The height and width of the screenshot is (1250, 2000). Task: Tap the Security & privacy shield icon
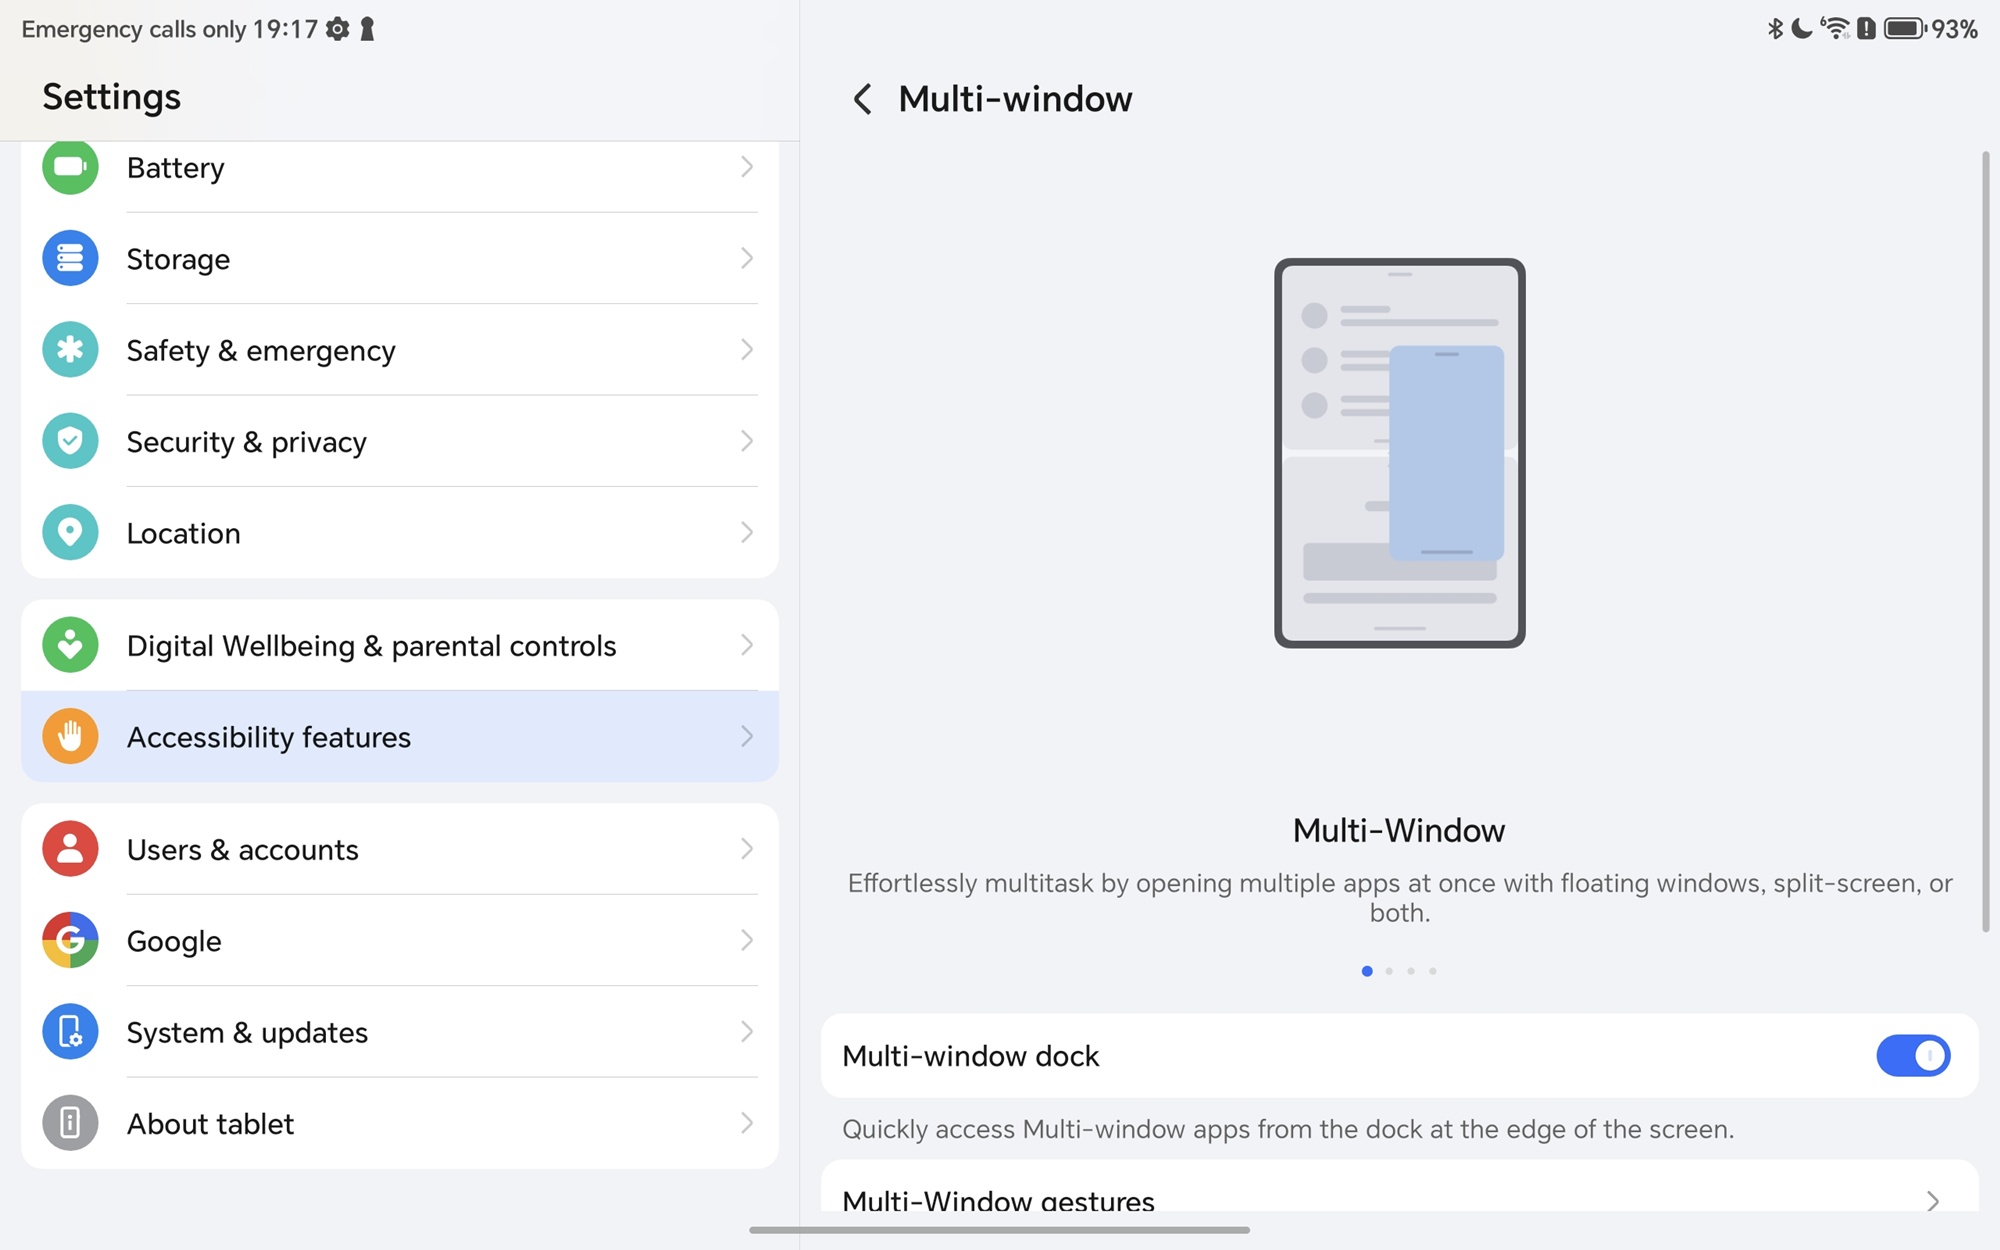pyautogui.click(x=70, y=441)
